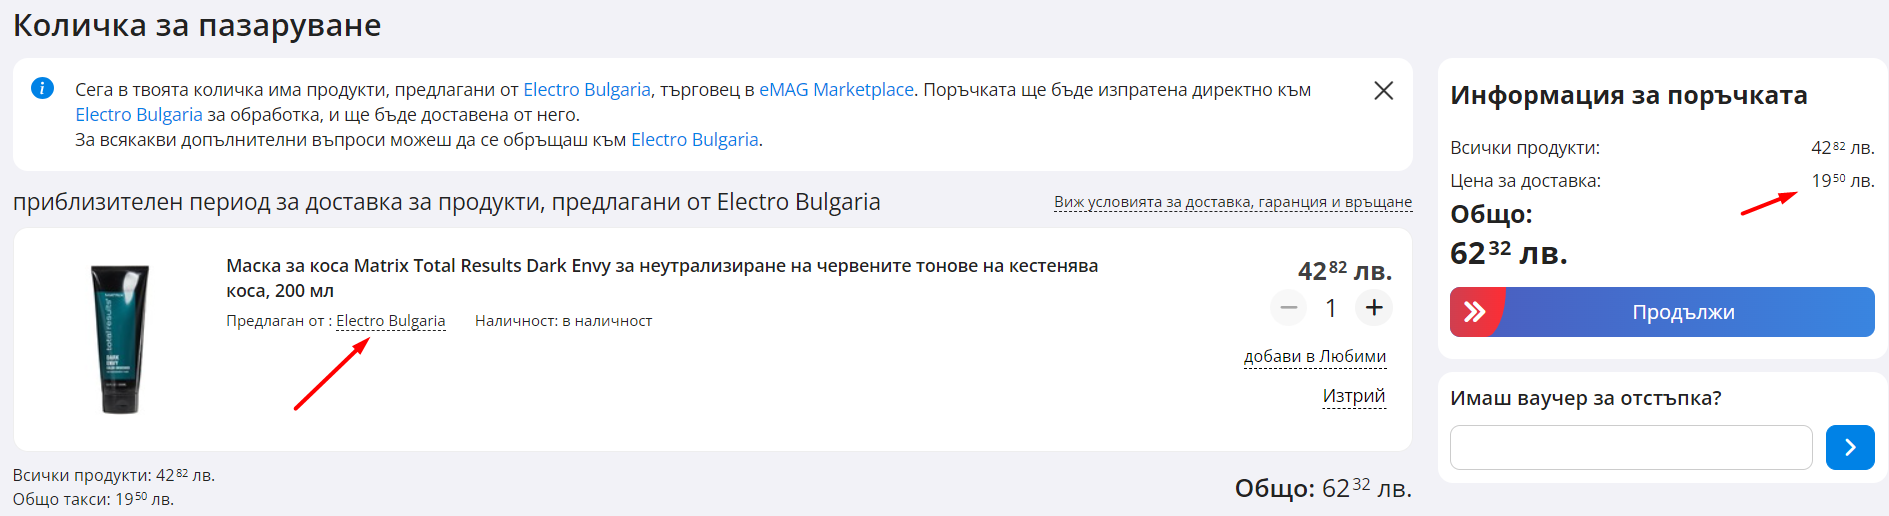Click Electro Bulgaria link ending the notice text
Screen dimensions: 1889x516
pyautogui.click(x=694, y=140)
